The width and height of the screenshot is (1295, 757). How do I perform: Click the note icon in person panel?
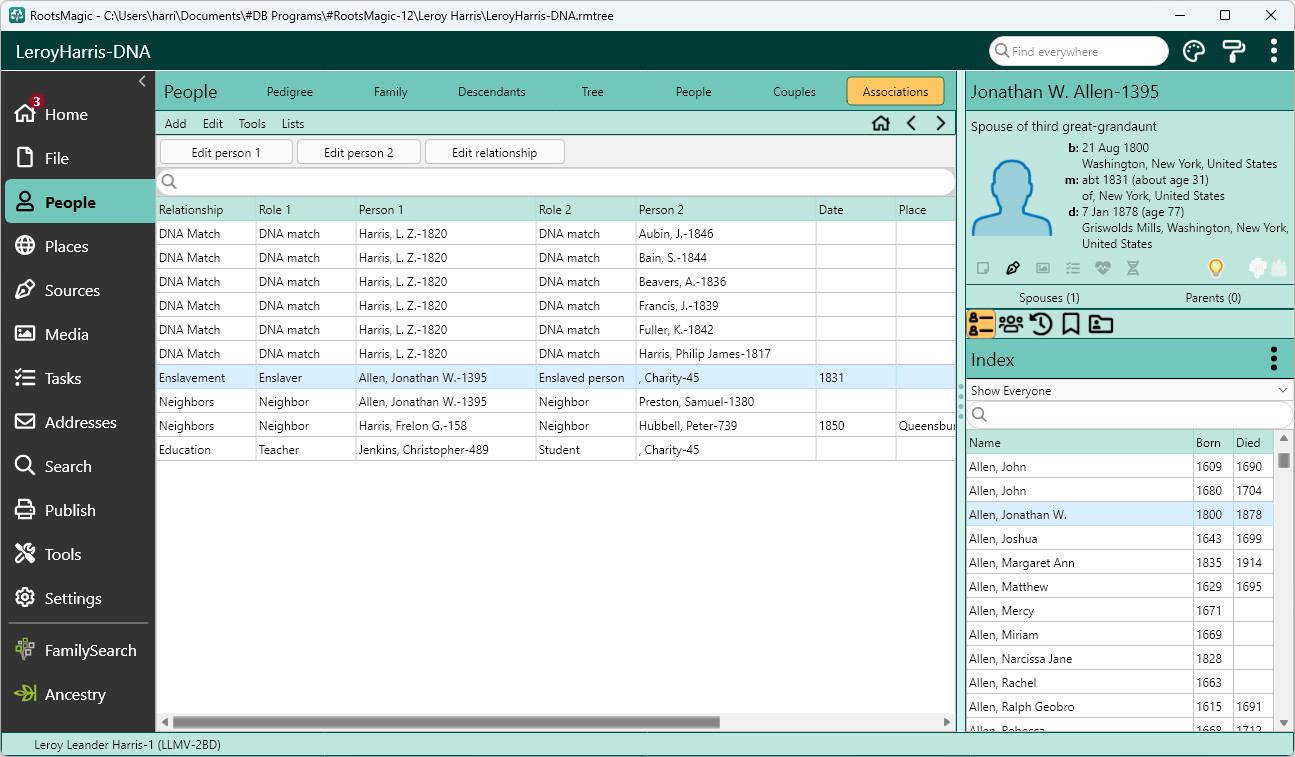[983, 268]
